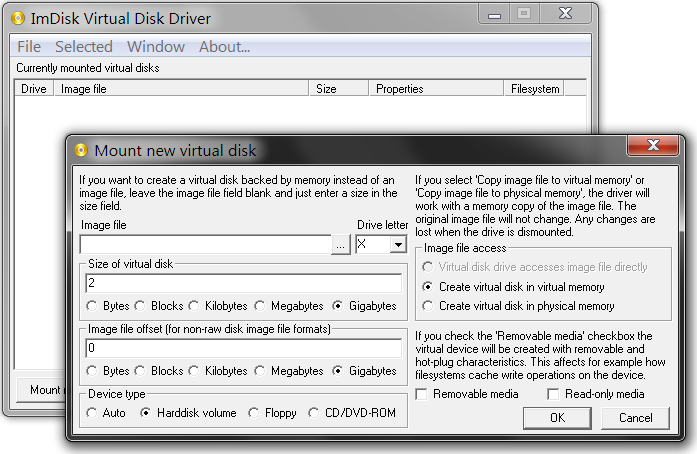Open the Window menu
The height and width of the screenshot is (454, 697).
156,47
